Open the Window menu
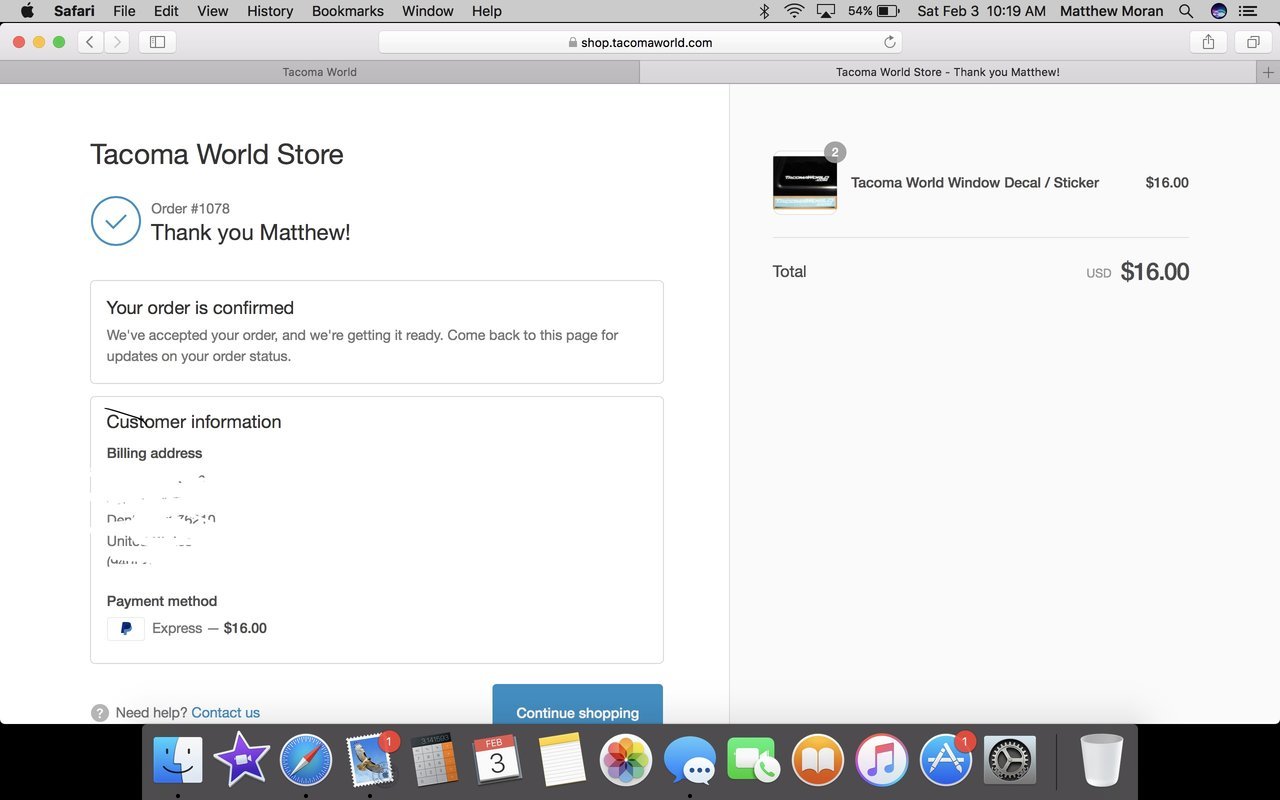 (x=428, y=11)
